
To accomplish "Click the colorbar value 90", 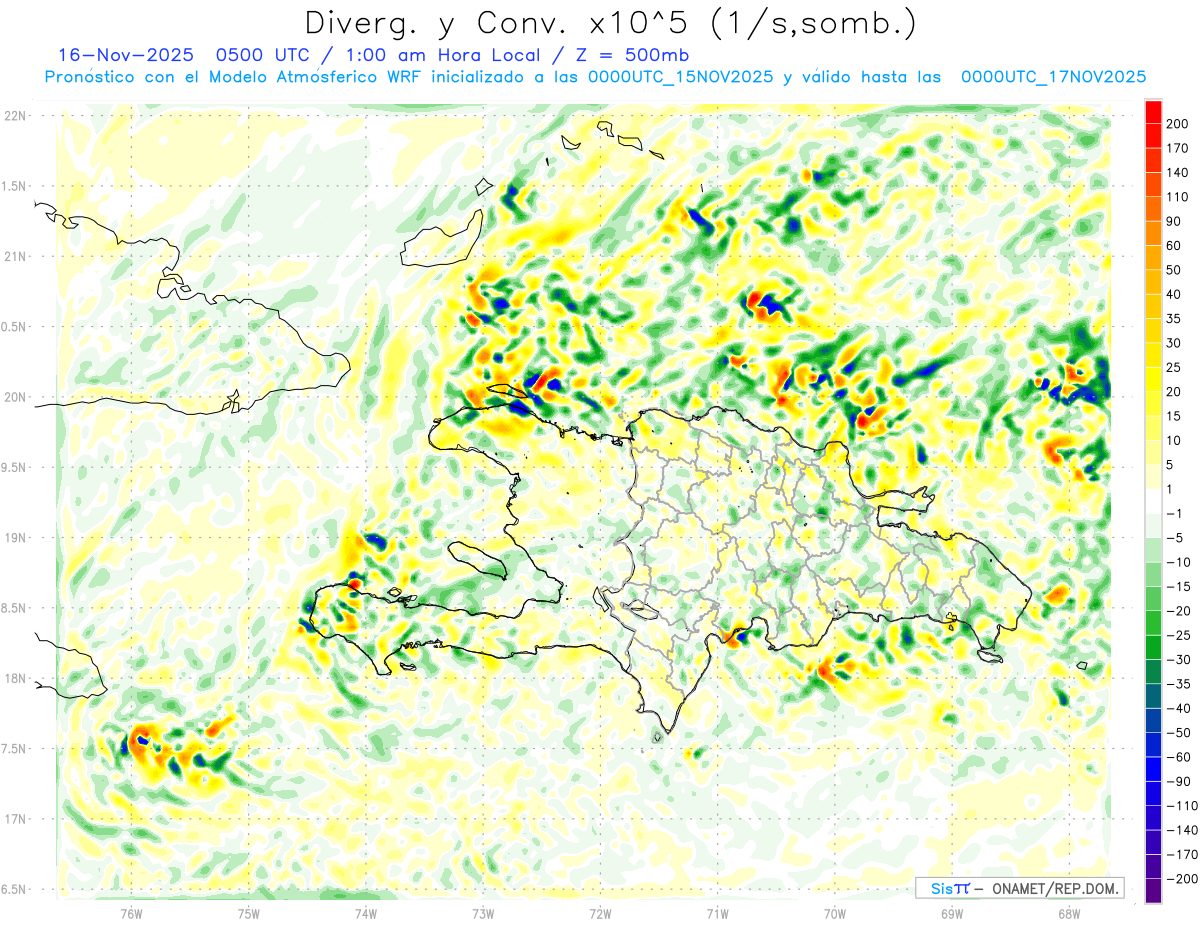I will tap(1175, 221).
